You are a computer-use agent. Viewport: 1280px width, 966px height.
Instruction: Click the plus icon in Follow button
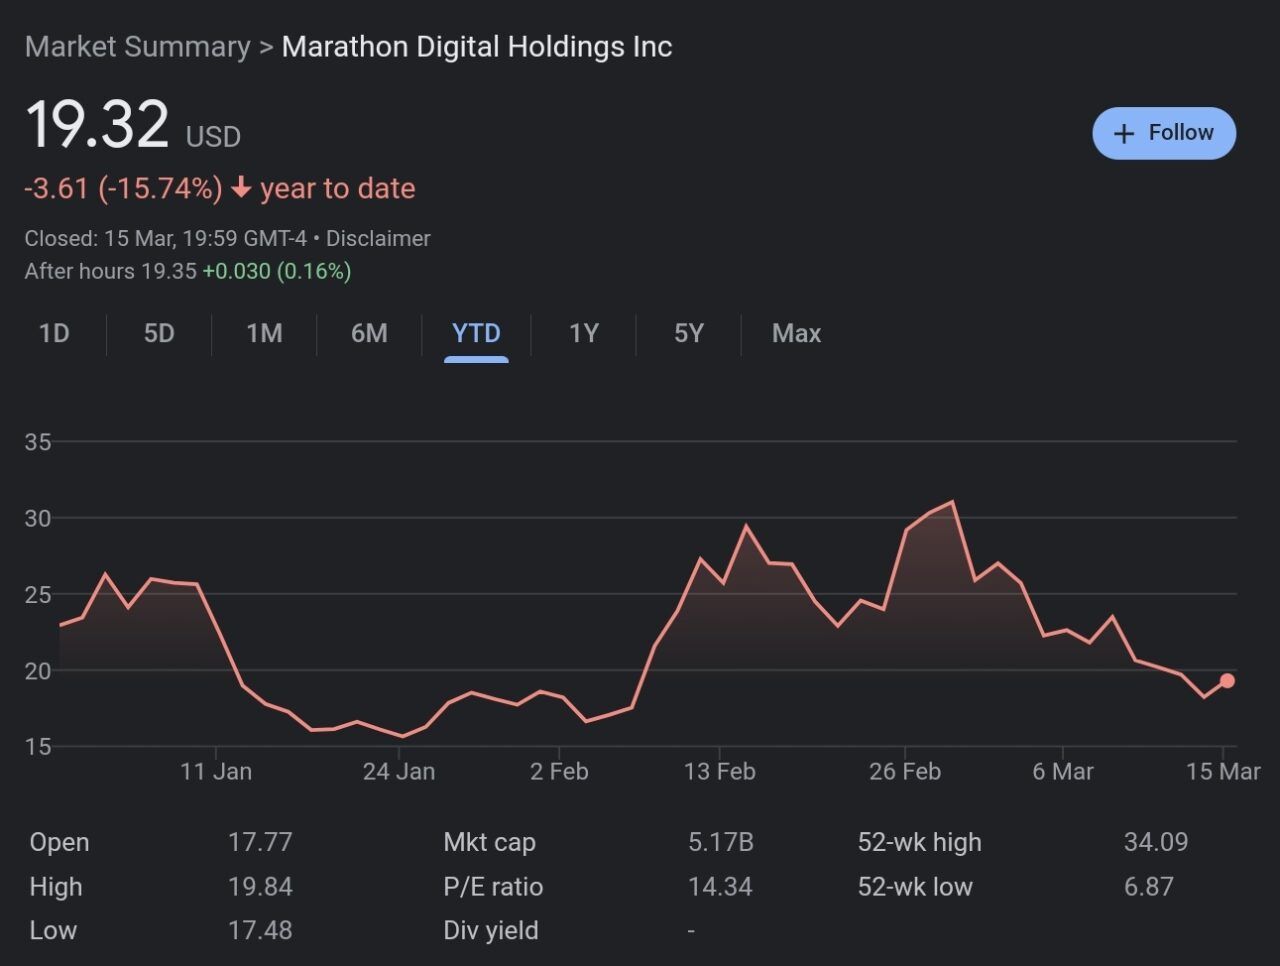pos(1124,134)
